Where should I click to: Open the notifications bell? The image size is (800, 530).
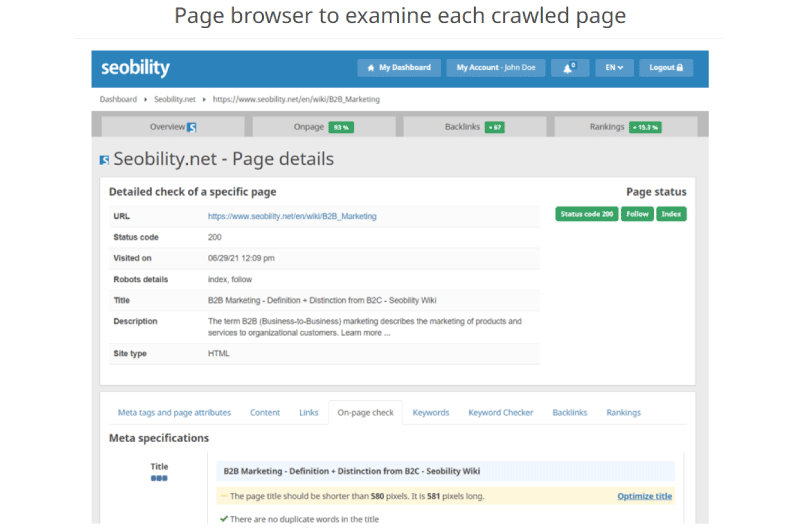[x=569, y=67]
